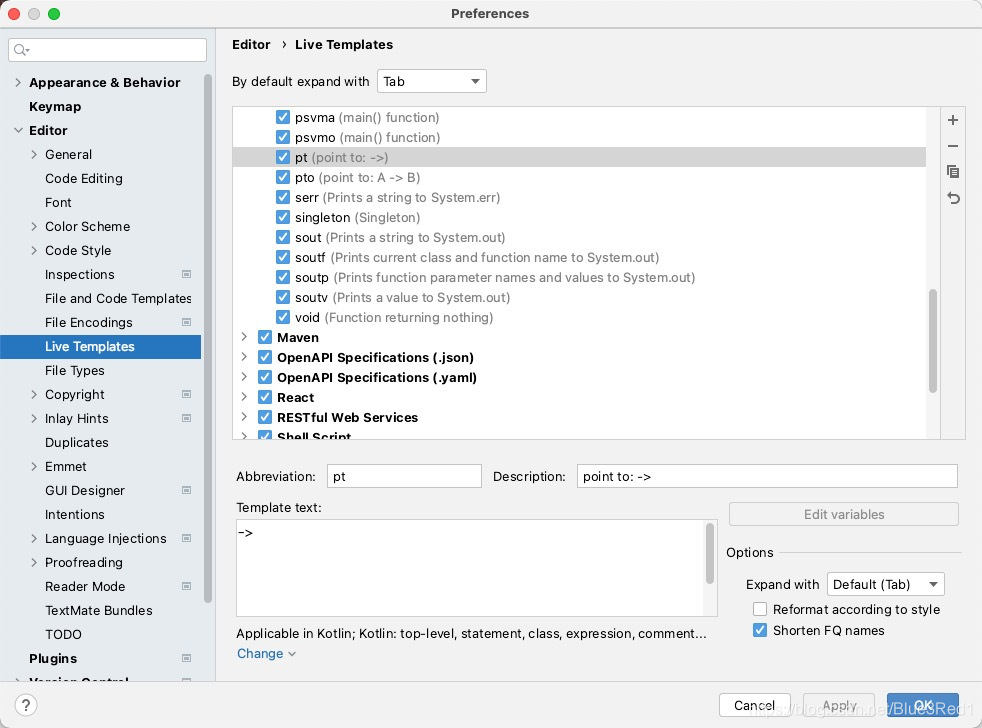Expand the Color Scheme settings node
The width and height of the screenshot is (982, 728).
(x=34, y=226)
